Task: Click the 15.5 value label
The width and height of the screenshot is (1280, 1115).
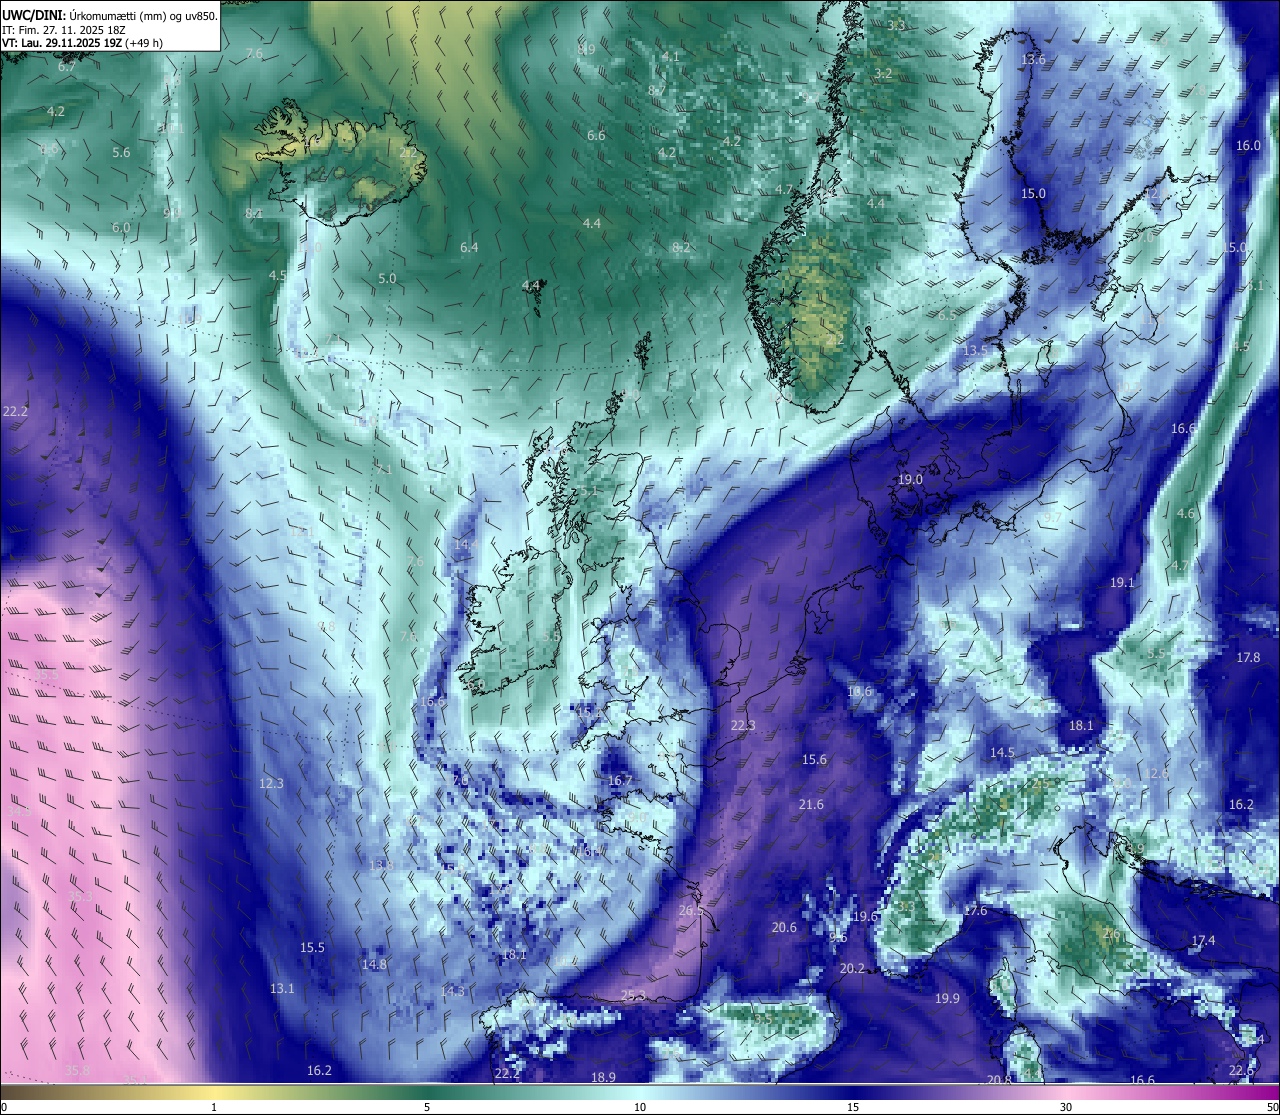Action: (x=312, y=948)
